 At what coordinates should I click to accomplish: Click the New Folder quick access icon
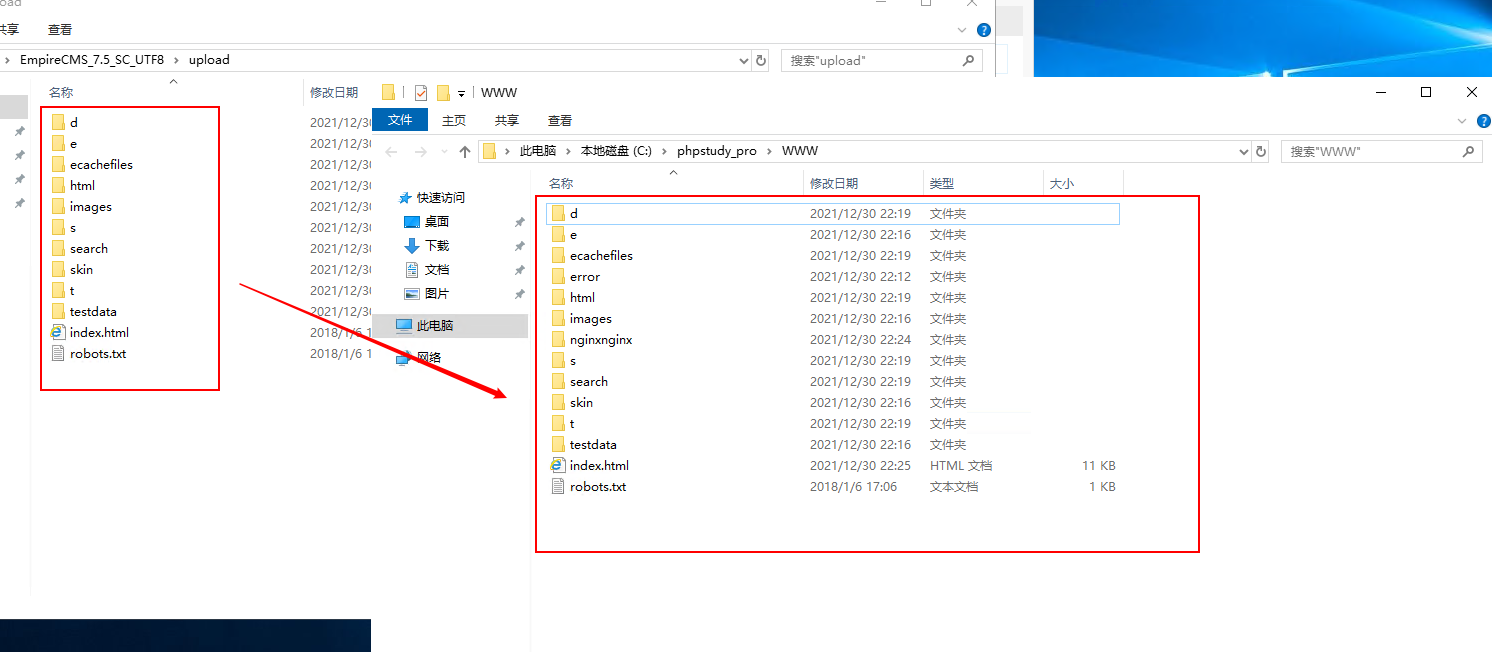pos(441,92)
